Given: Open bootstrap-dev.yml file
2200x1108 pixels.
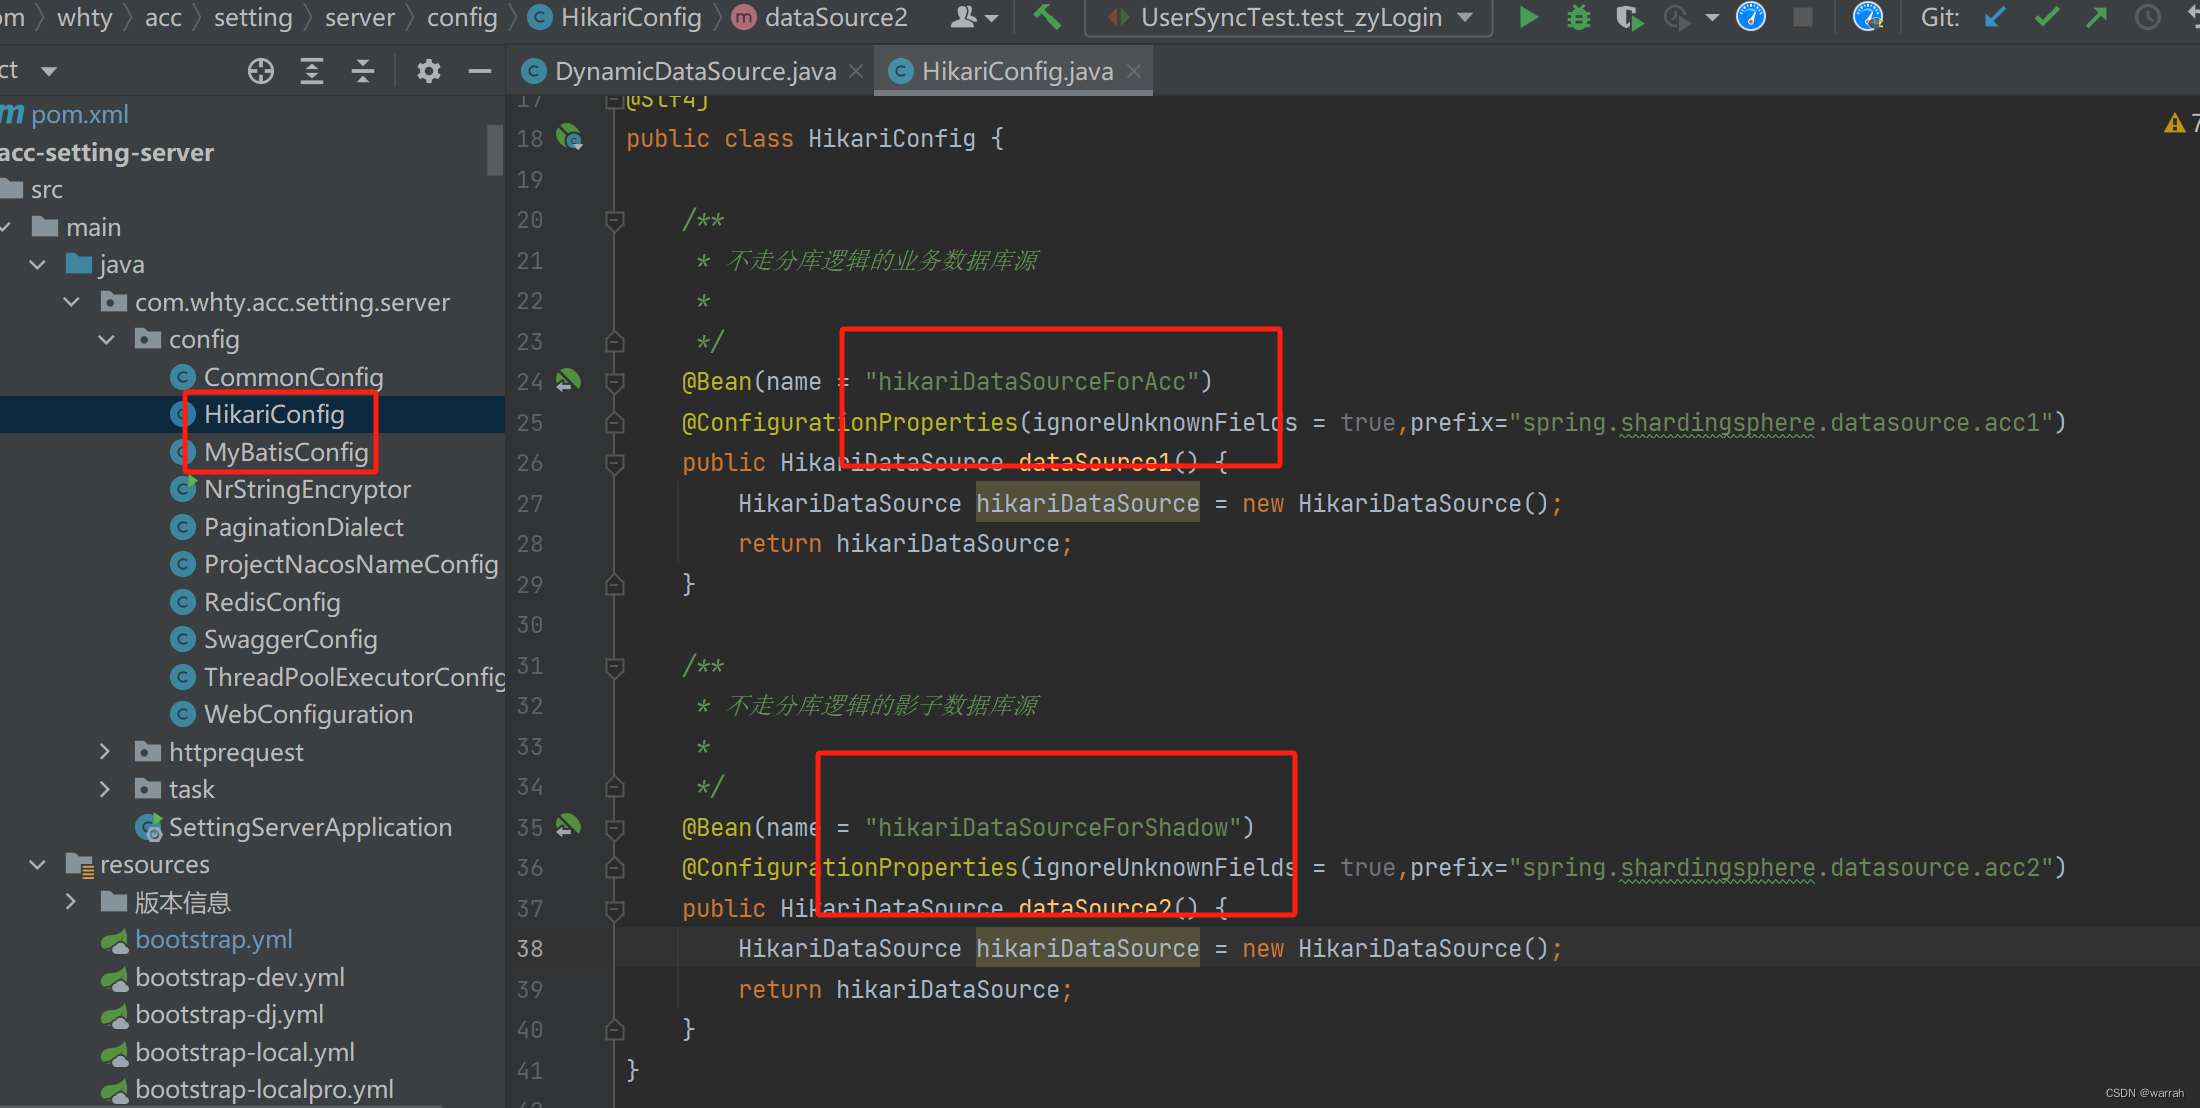Looking at the screenshot, I should point(224,977).
